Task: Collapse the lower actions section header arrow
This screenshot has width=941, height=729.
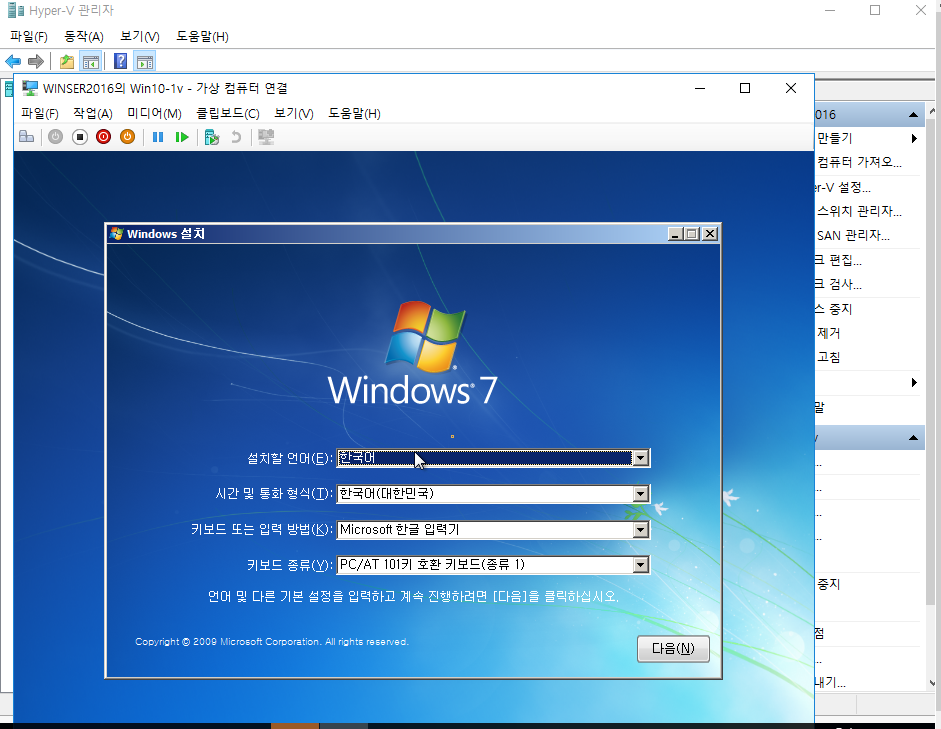Action: point(913,437)
